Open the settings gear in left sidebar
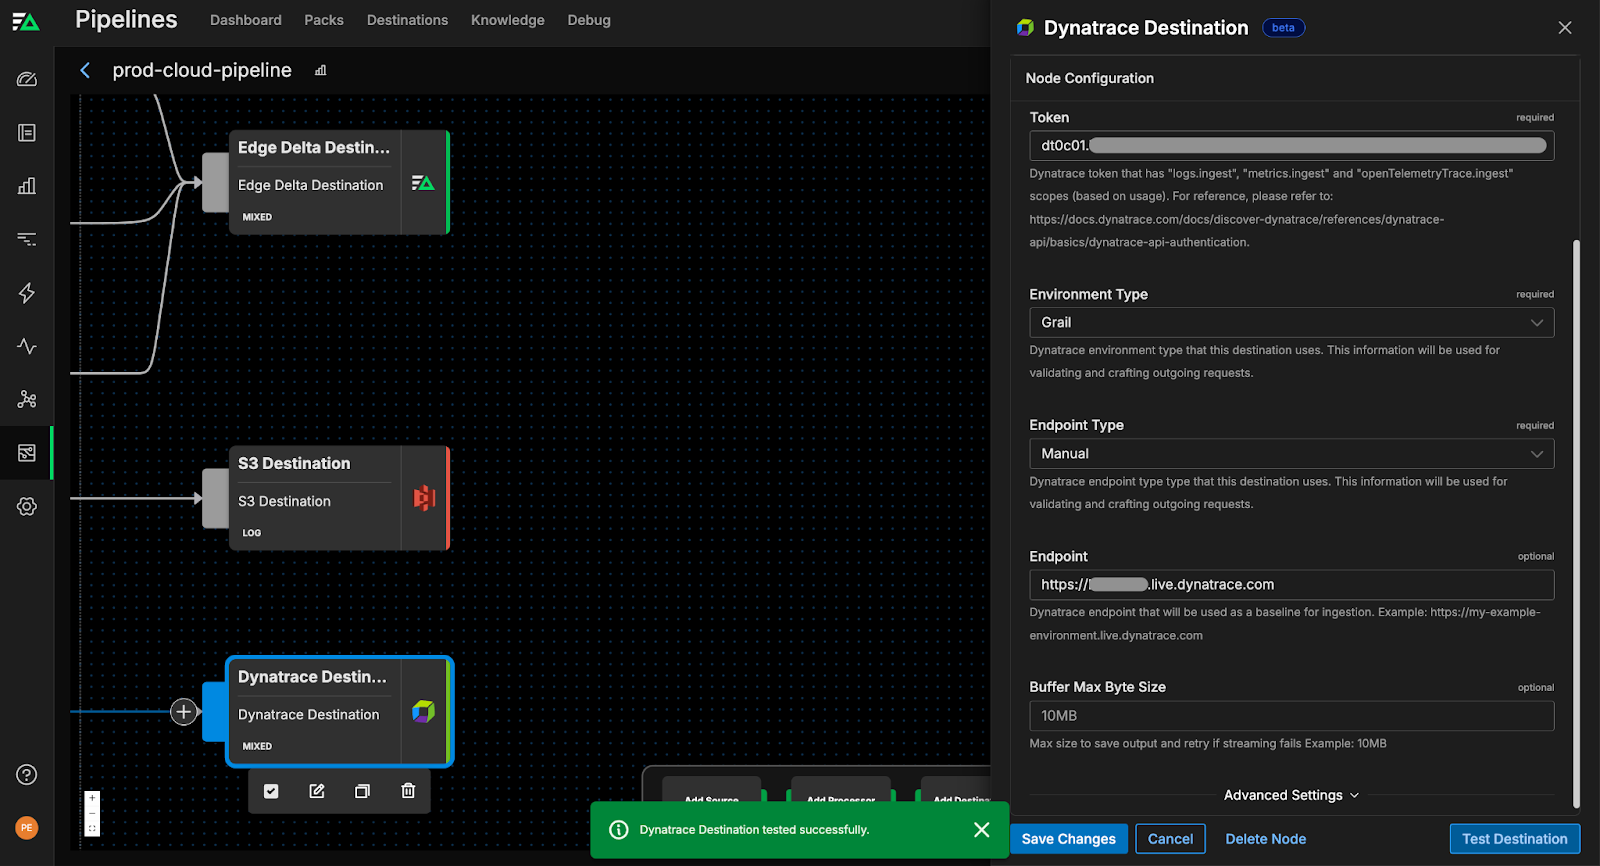1600x866 pixels. (x=27, y=506)
